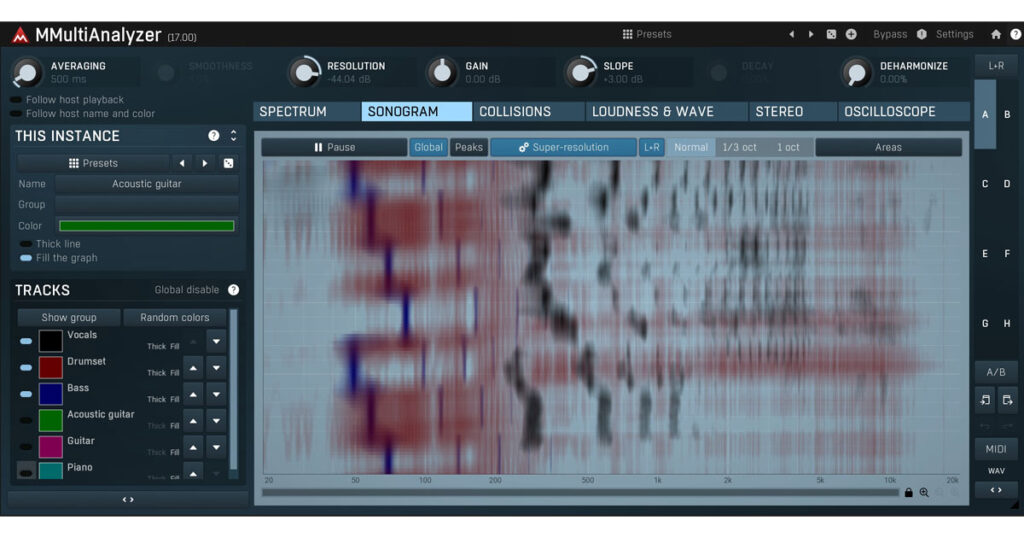
Task: Click the copy settings icon under A/B
Action: pos(985,400)
